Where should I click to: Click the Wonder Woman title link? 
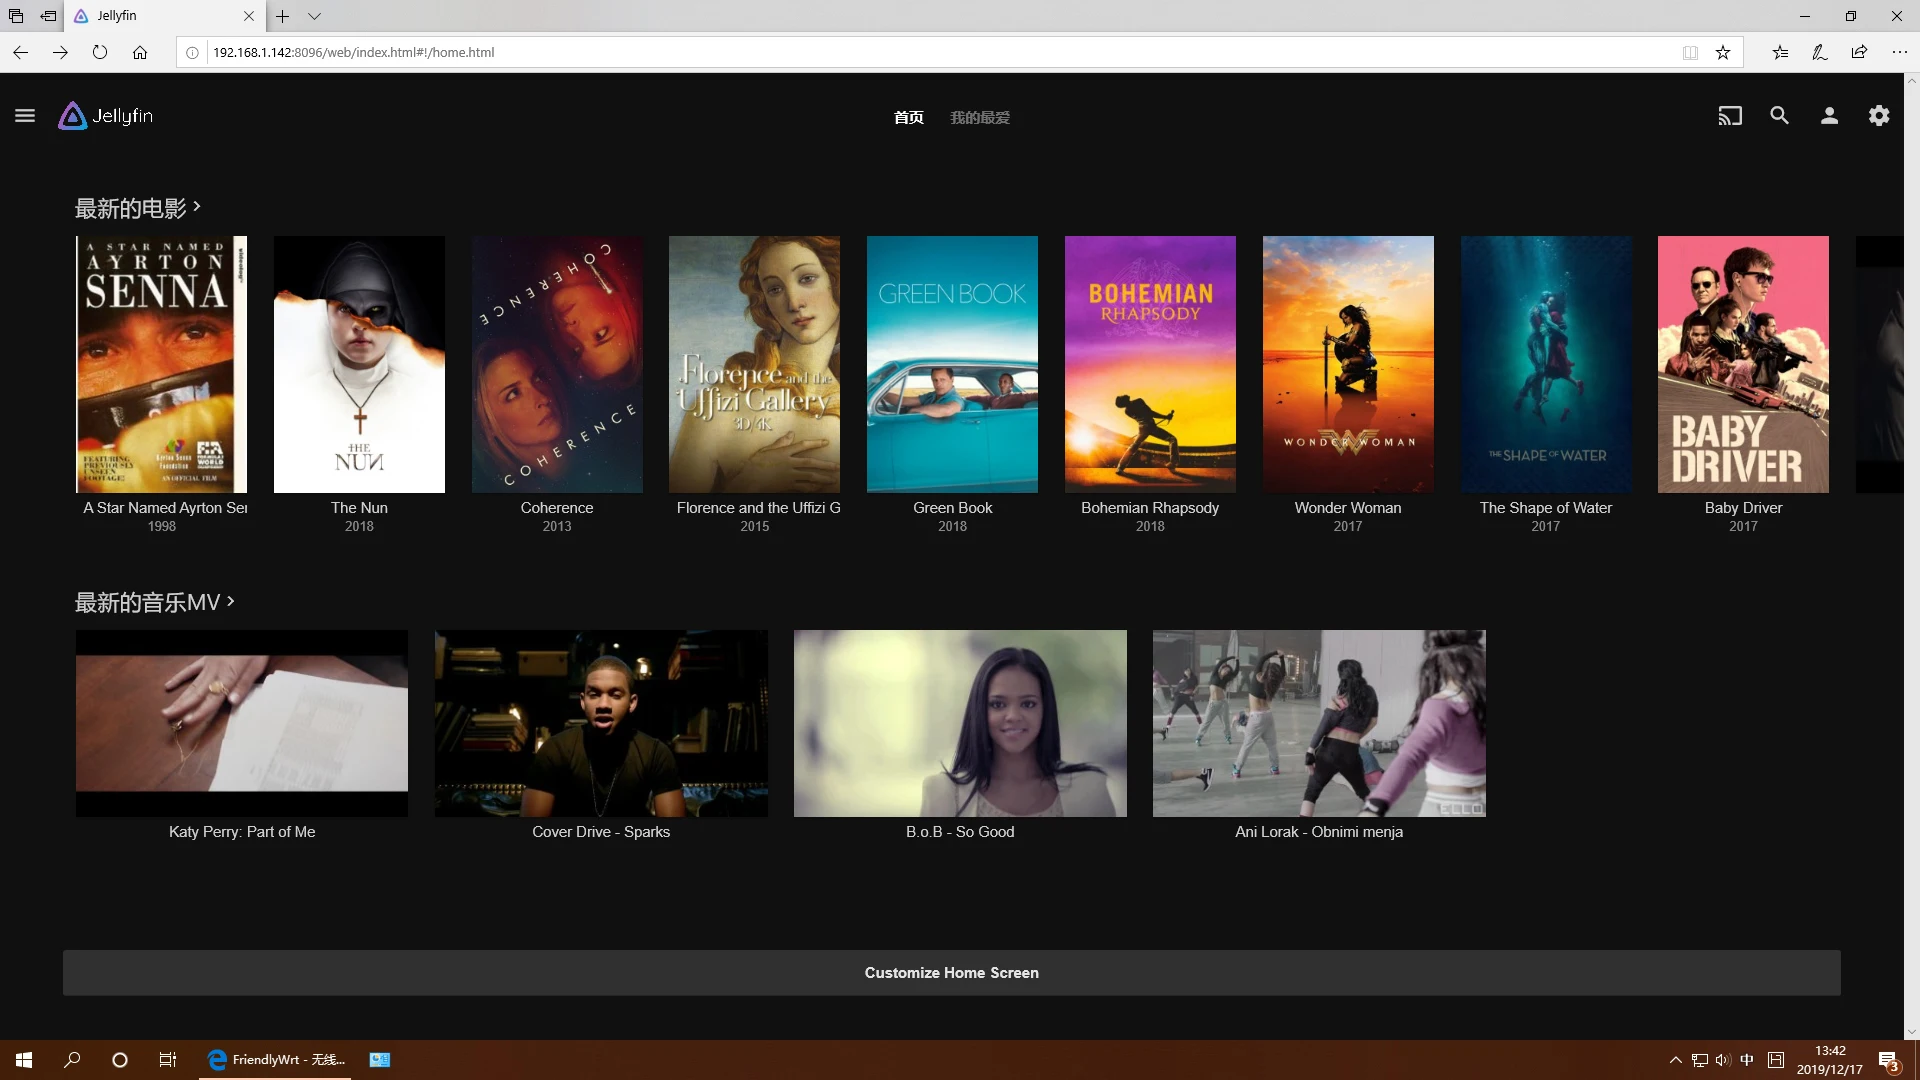(x=1348, y=508)
